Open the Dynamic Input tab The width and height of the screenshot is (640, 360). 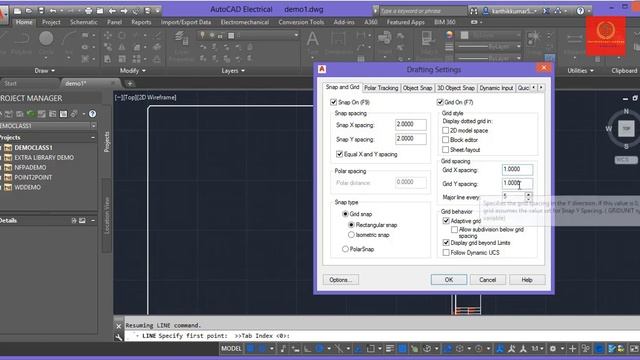point(496,88)
